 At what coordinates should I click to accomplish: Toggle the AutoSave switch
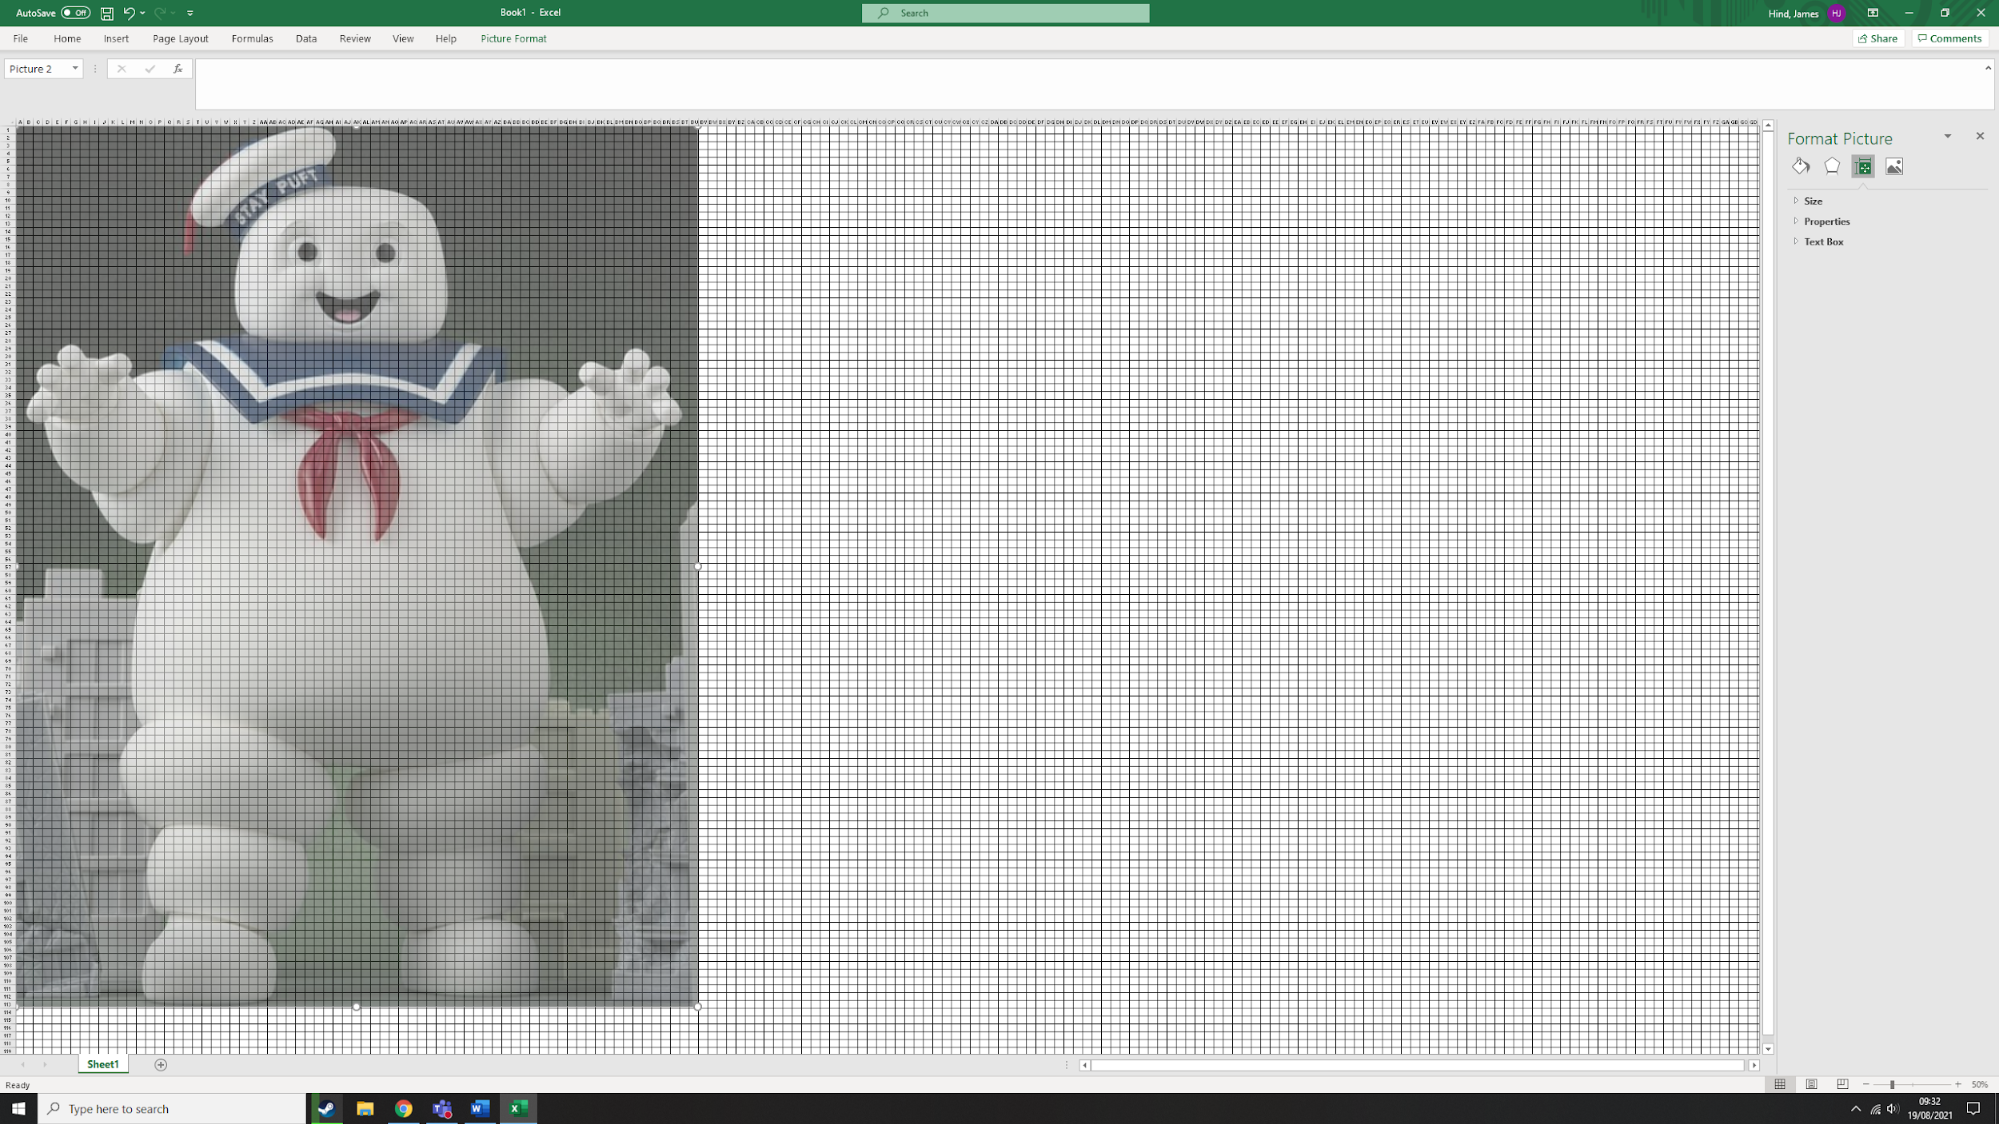[75, 13]
